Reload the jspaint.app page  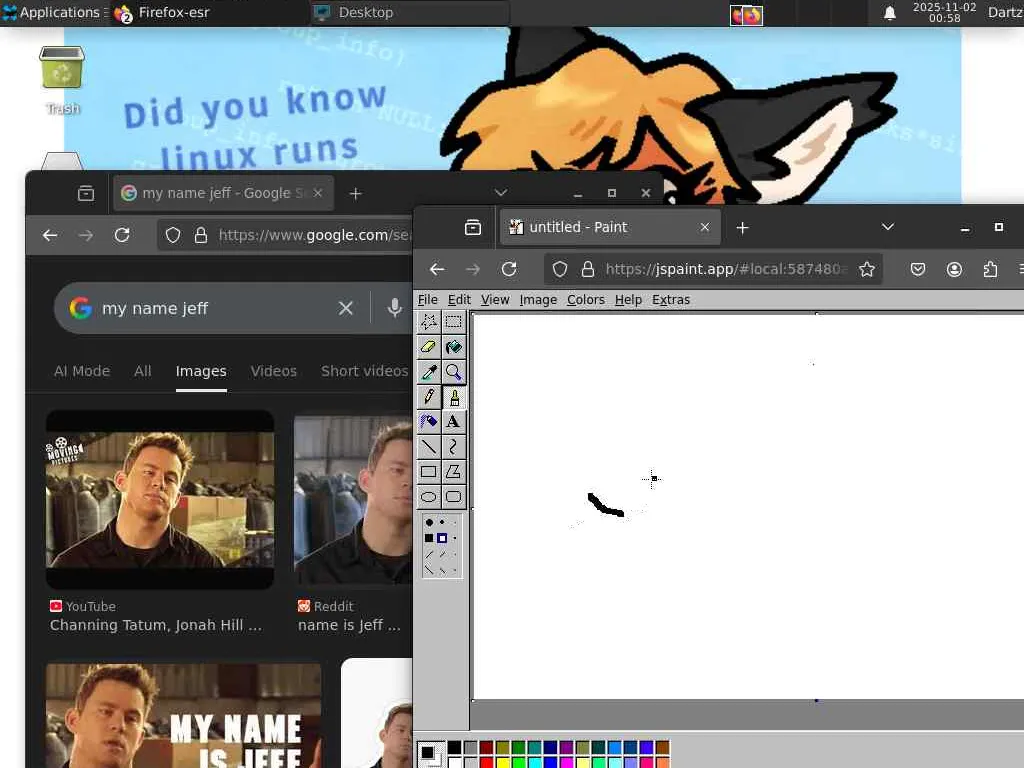point(509,269)
